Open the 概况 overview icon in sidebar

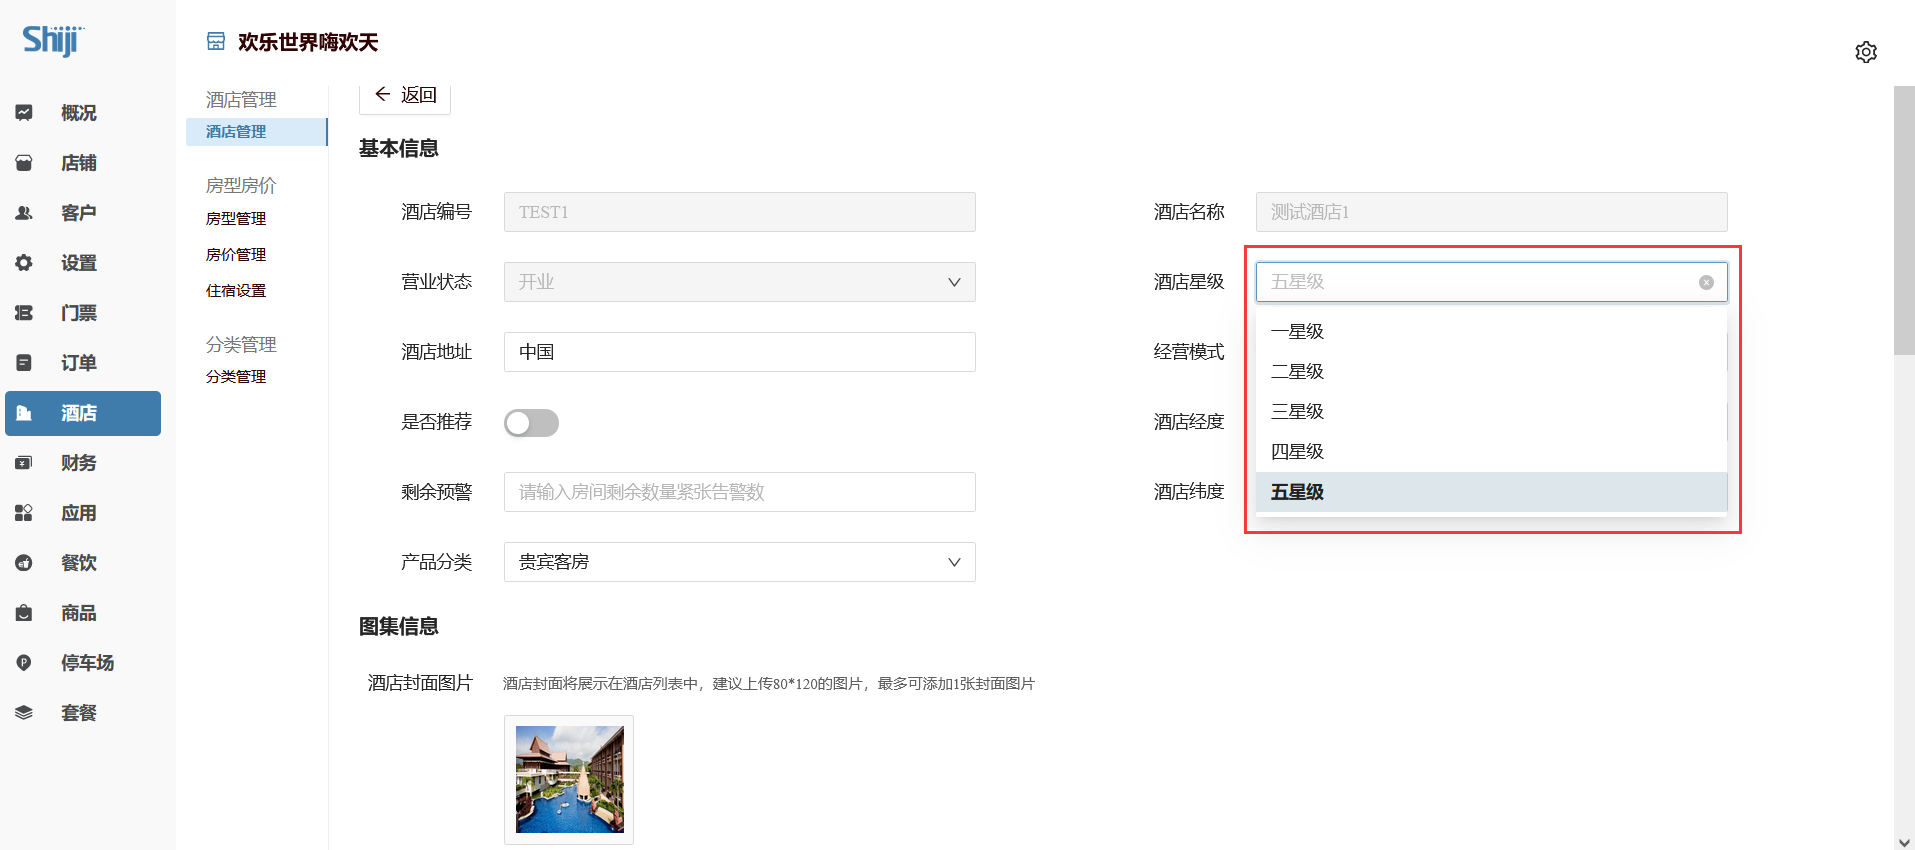(24, 113)
